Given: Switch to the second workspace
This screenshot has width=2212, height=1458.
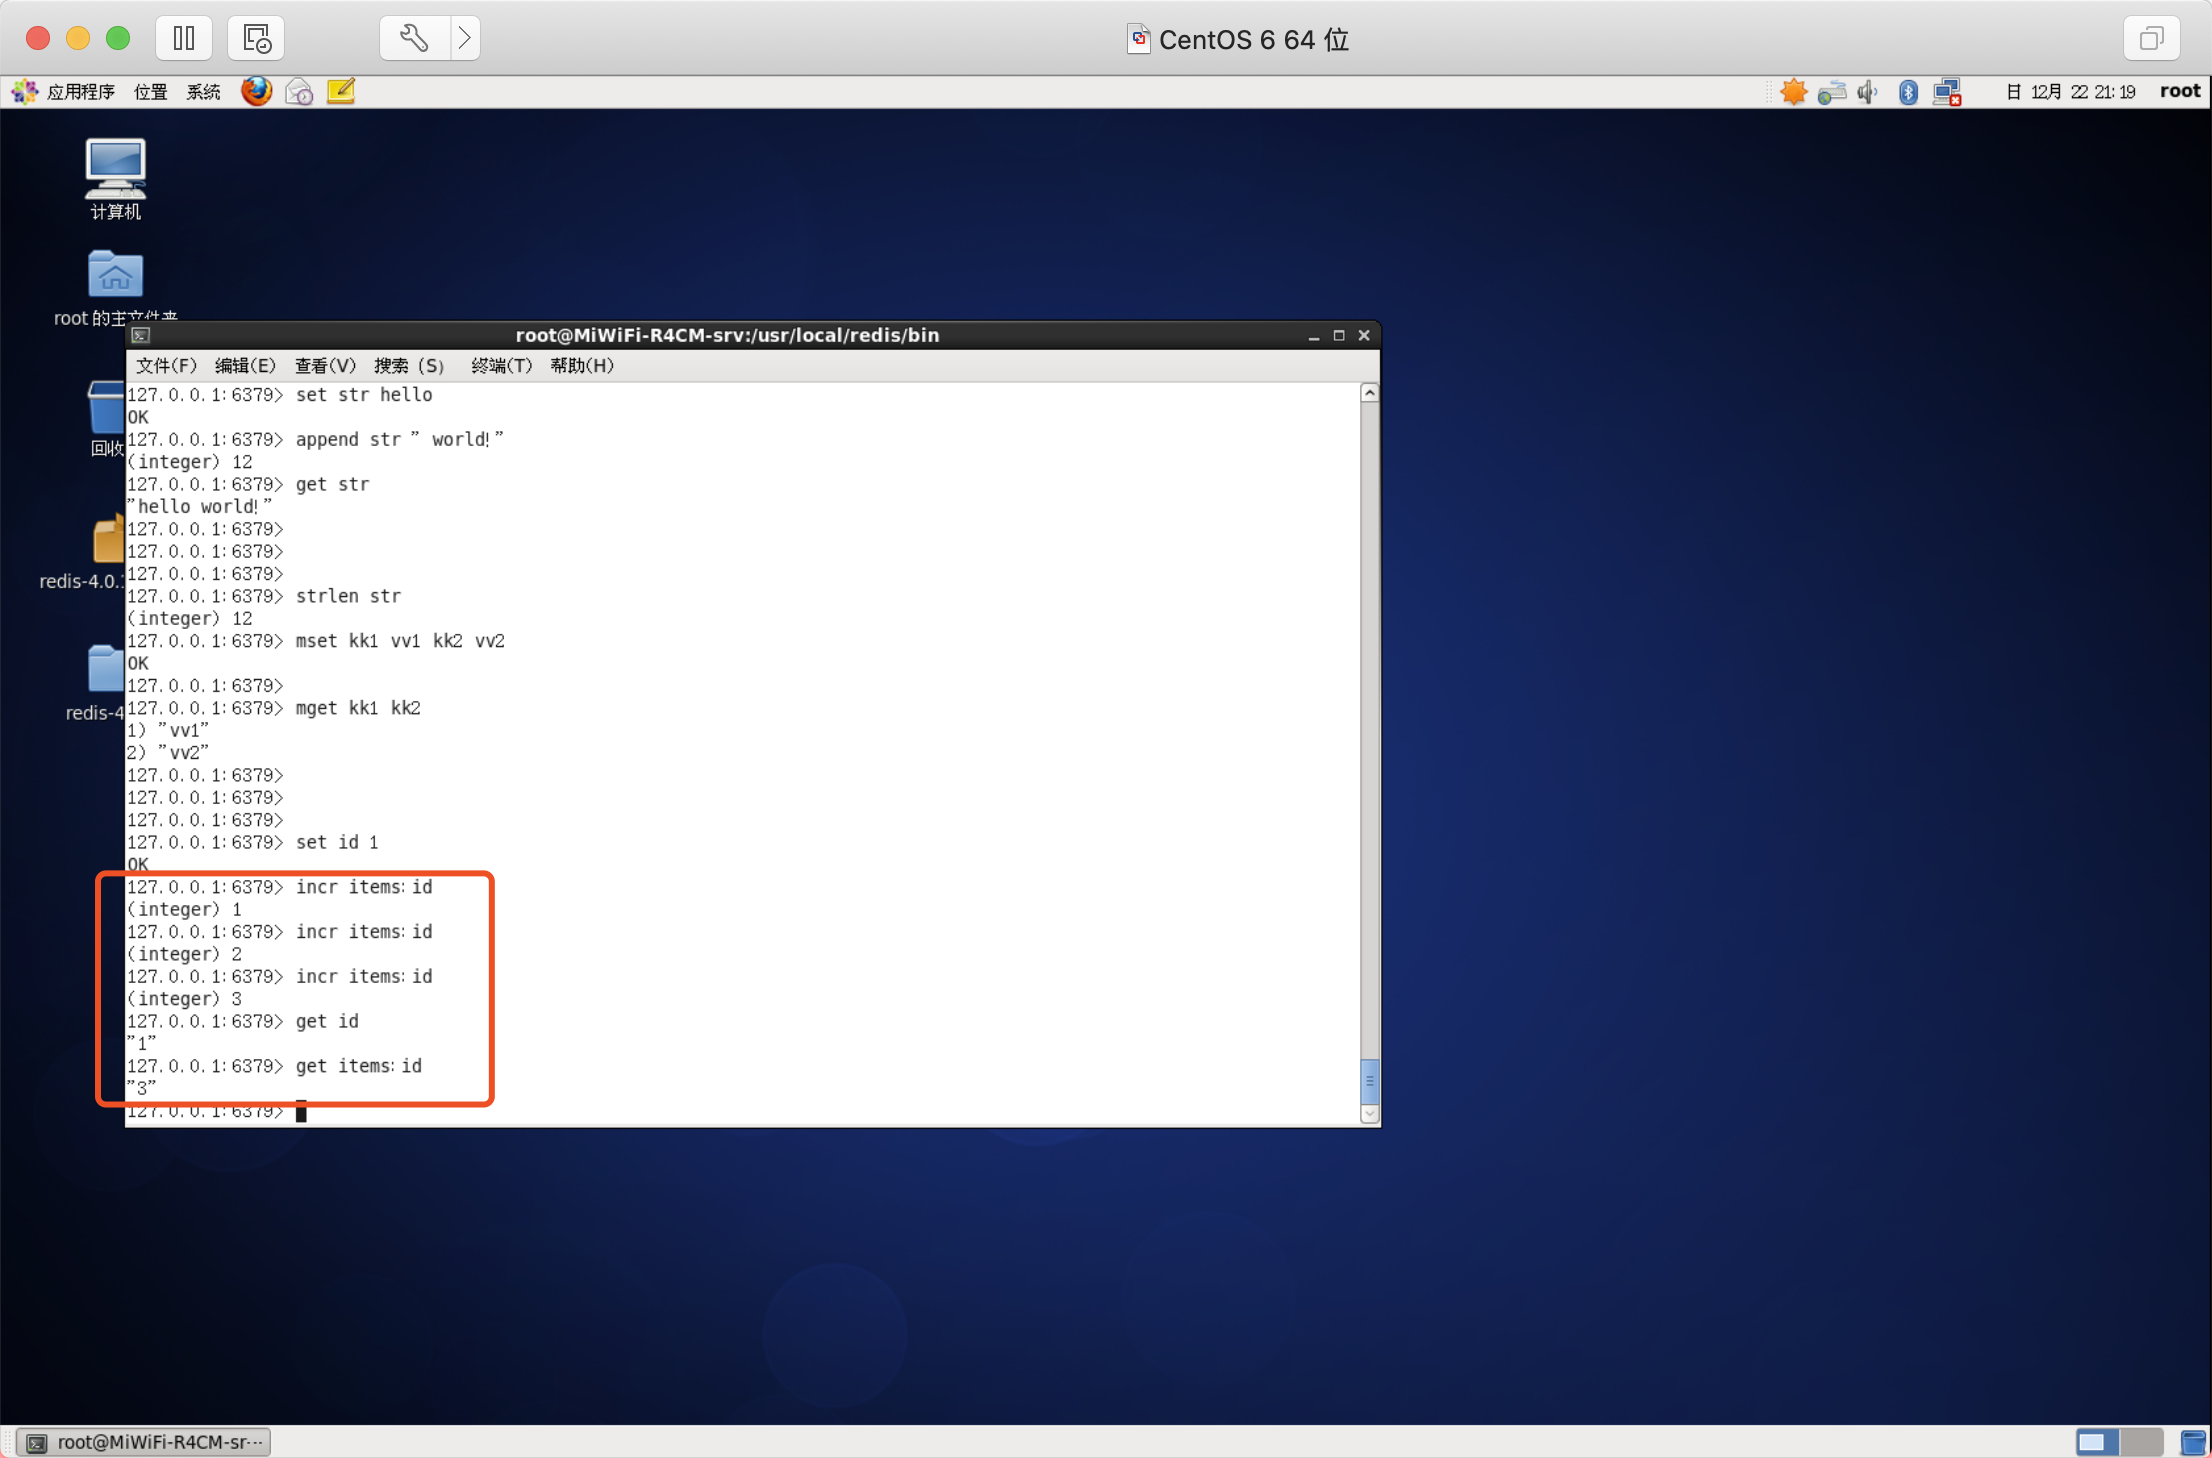Looking at the screenshot, I should coord(2140,1442).
